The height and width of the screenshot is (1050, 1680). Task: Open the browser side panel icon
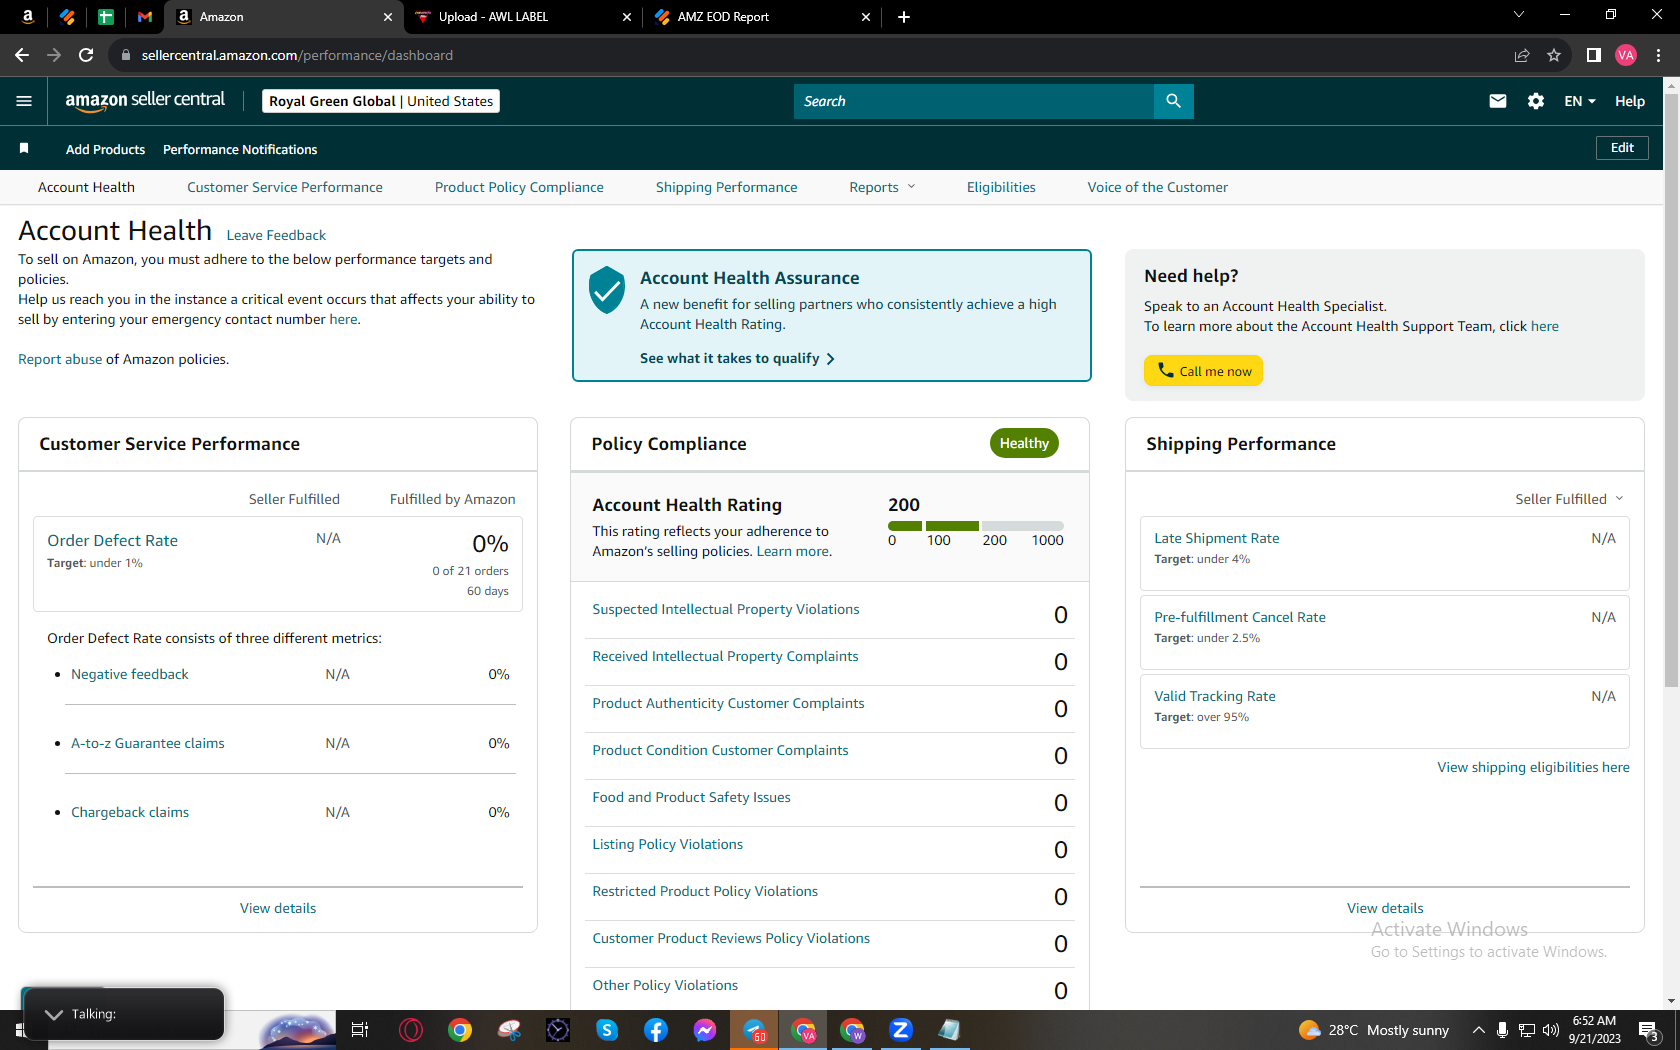click(x=1593, y=55)
